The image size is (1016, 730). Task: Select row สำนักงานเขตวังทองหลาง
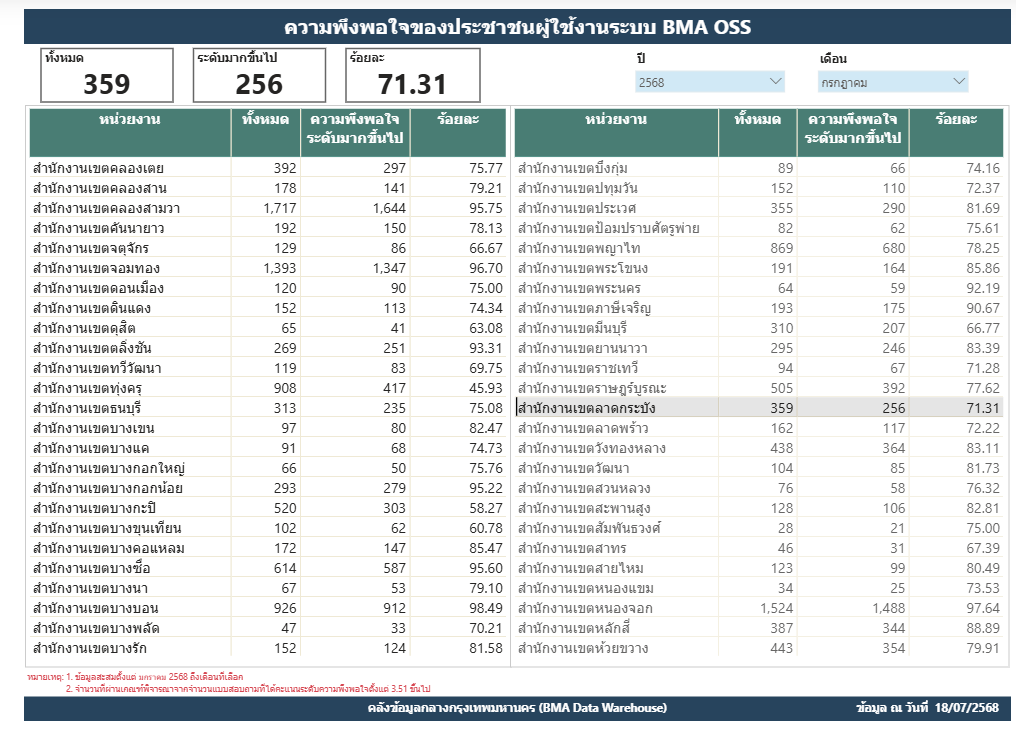pyautogui.click(x=759, y=448)
